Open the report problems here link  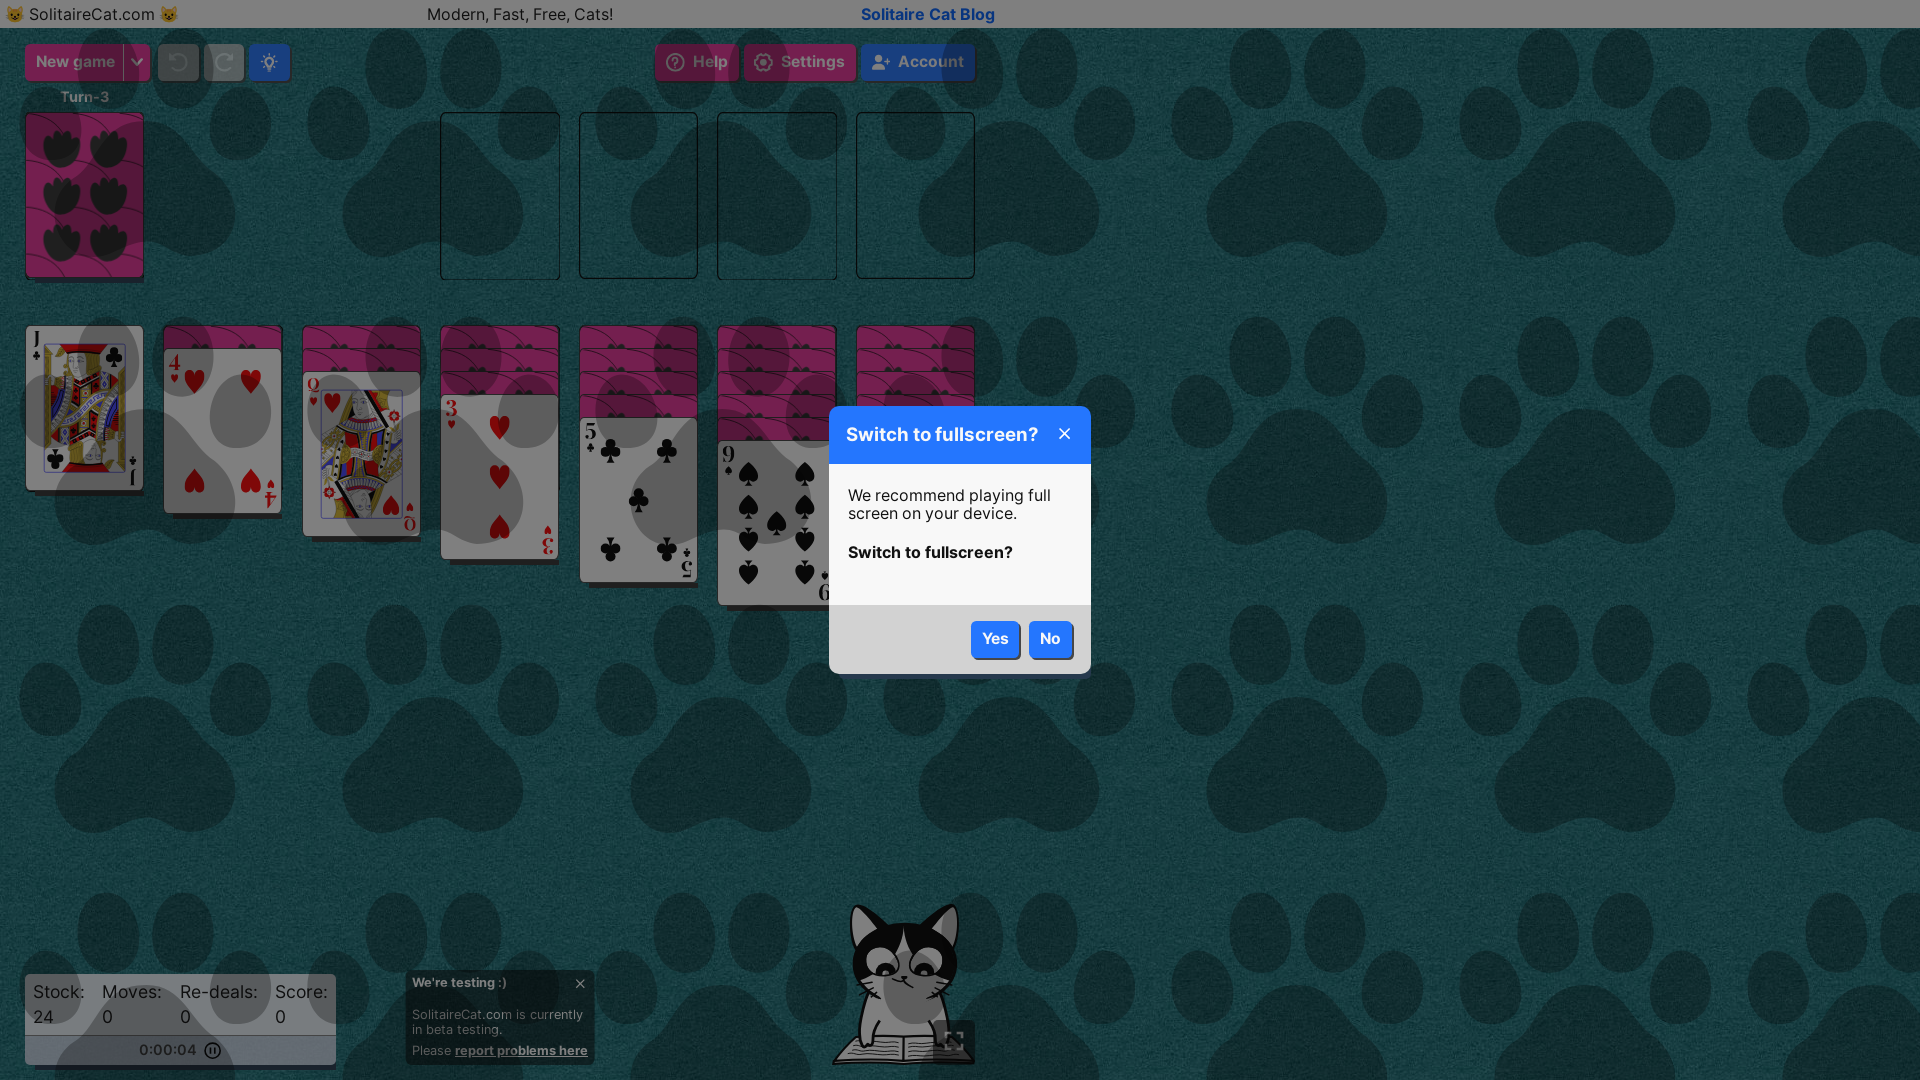(521, 1051)
